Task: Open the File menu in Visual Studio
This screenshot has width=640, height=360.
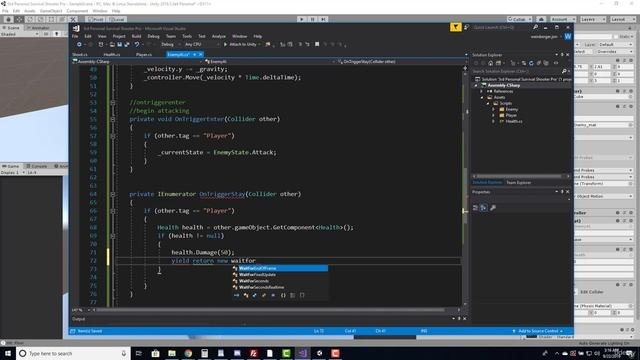Action: click(75, 36)
